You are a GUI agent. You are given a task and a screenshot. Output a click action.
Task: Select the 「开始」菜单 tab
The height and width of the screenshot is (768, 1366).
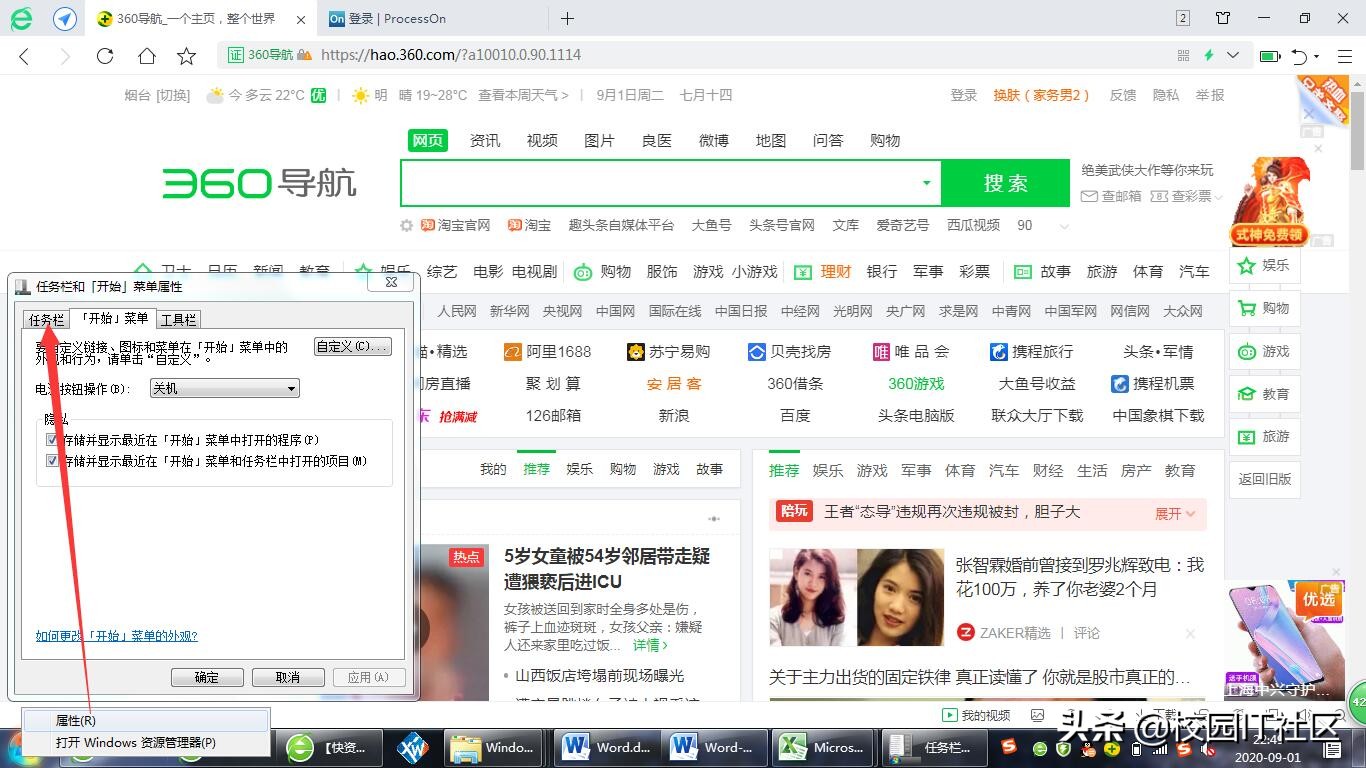(113, 318)
